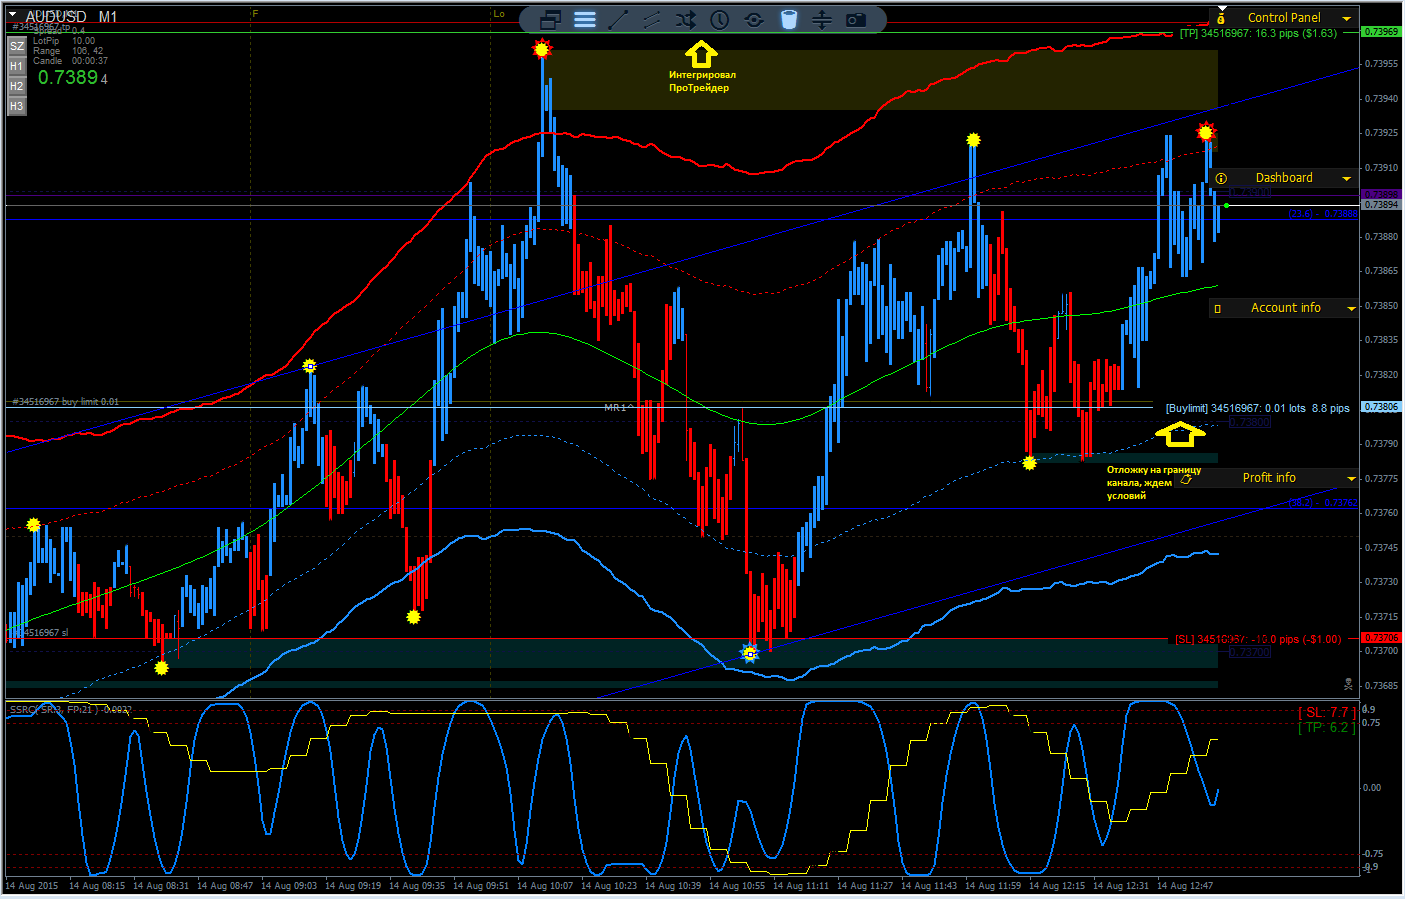The height and width of the screenshot is (899, 1405).
Task: Click the yellow dot marker at 14 Aug 2015 high
Action: (34, 525)
